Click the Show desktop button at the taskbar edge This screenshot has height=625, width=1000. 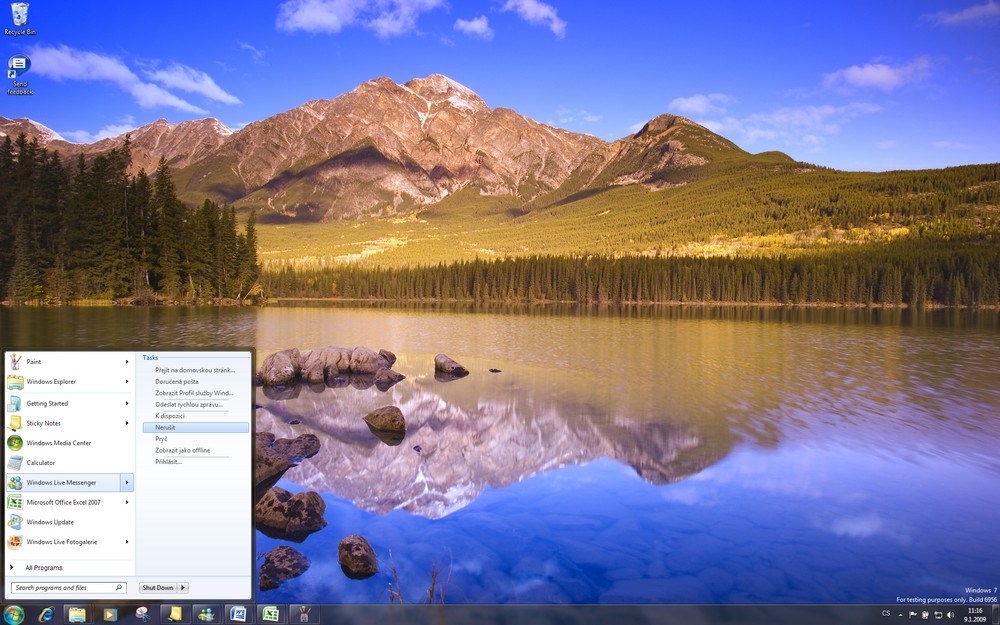[996, 615]
